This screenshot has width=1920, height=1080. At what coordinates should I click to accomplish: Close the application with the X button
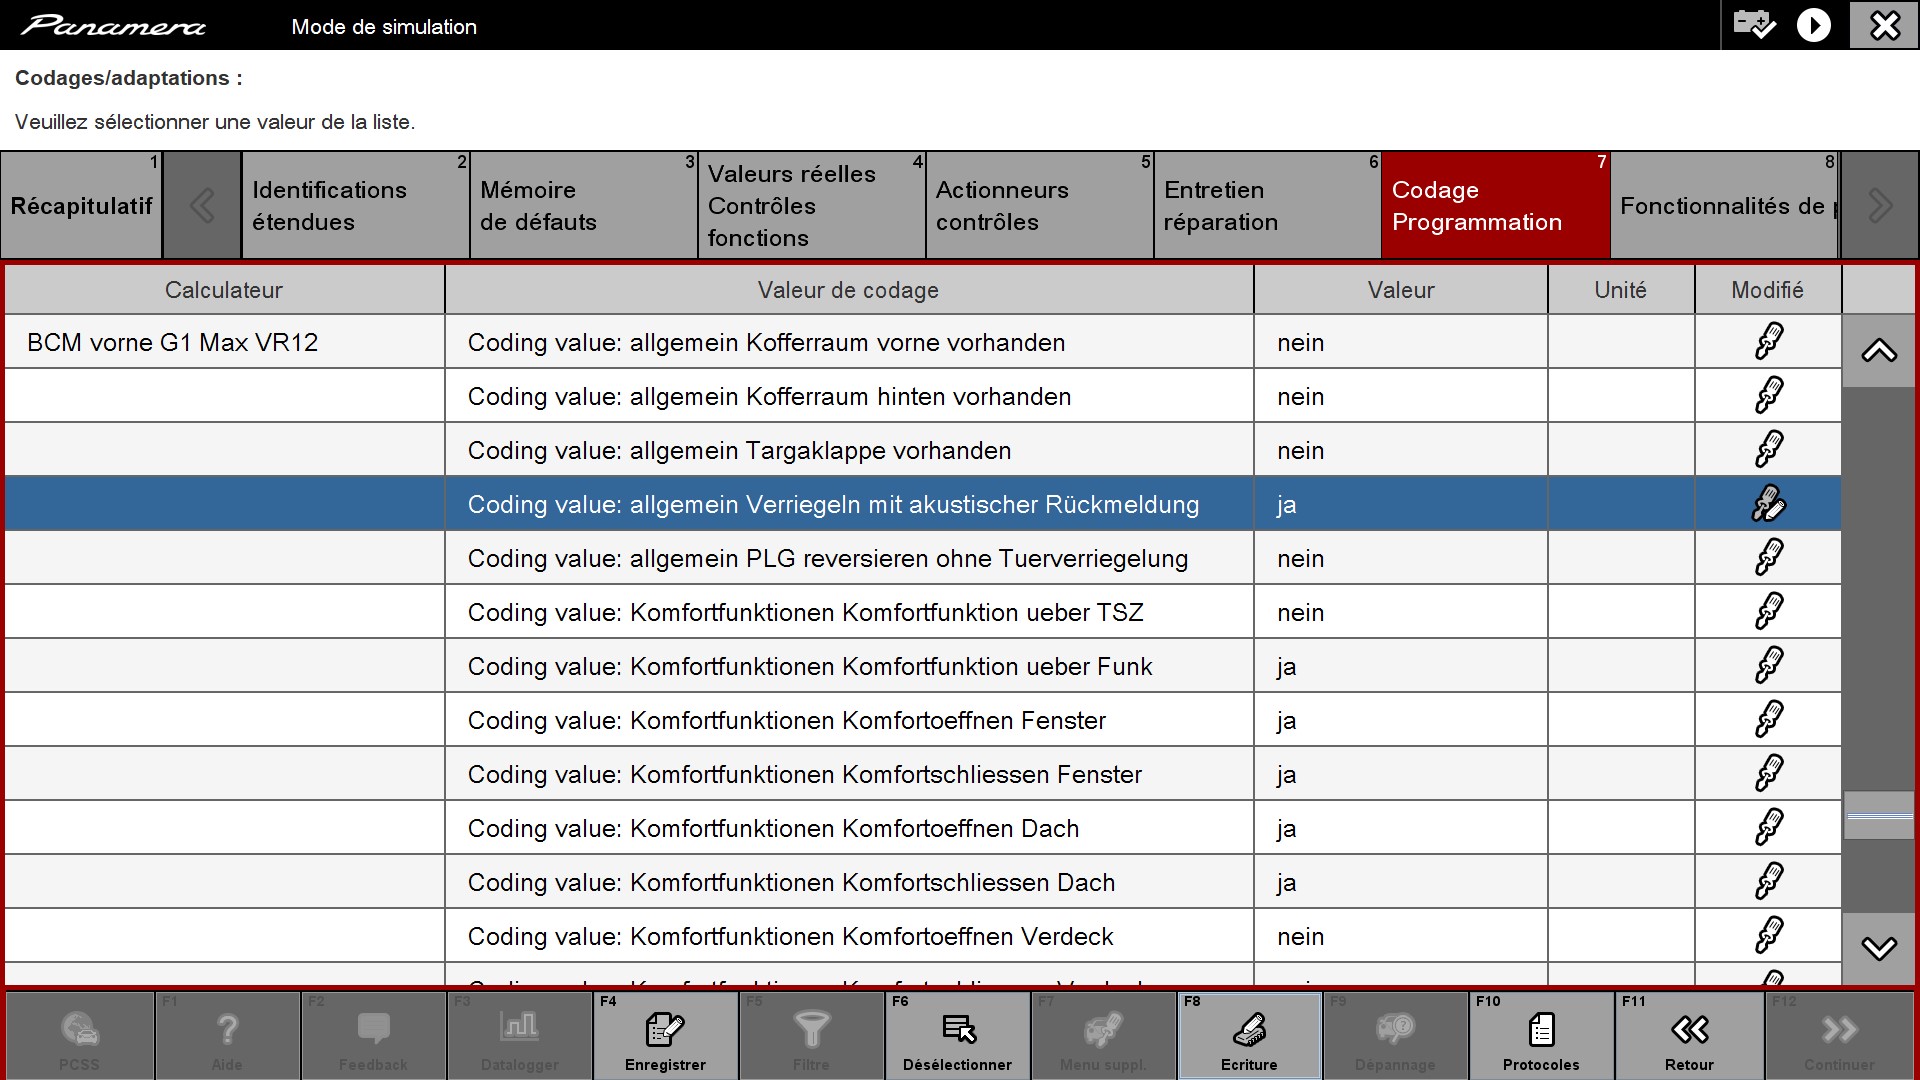[1884, 25]
